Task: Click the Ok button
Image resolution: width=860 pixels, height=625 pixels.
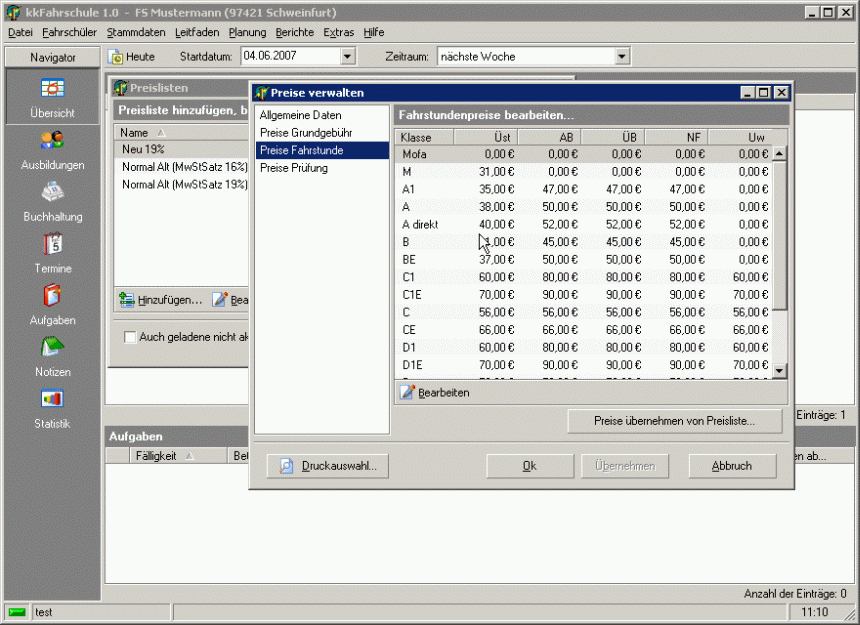Action: click(x=530, y=466)
